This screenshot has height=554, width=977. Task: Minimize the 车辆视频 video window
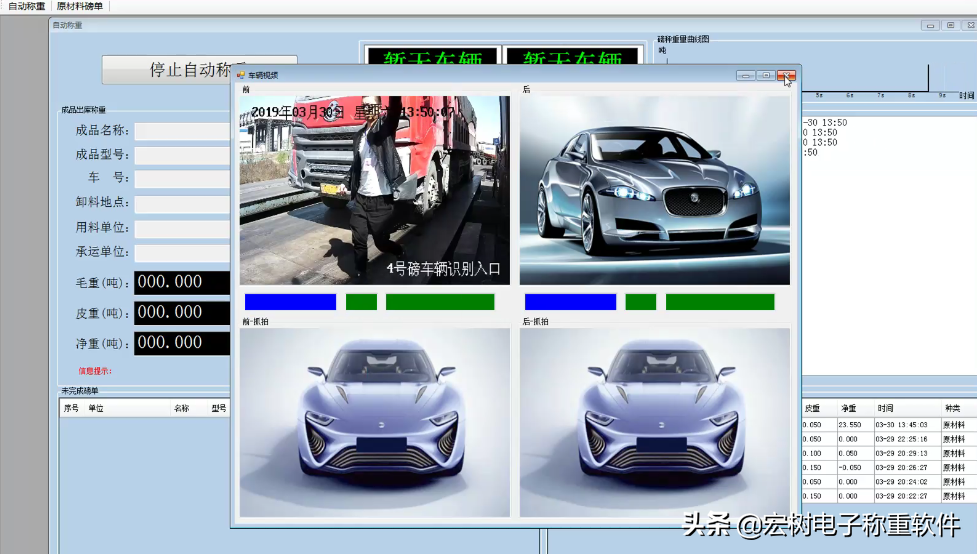coord(746,75)
